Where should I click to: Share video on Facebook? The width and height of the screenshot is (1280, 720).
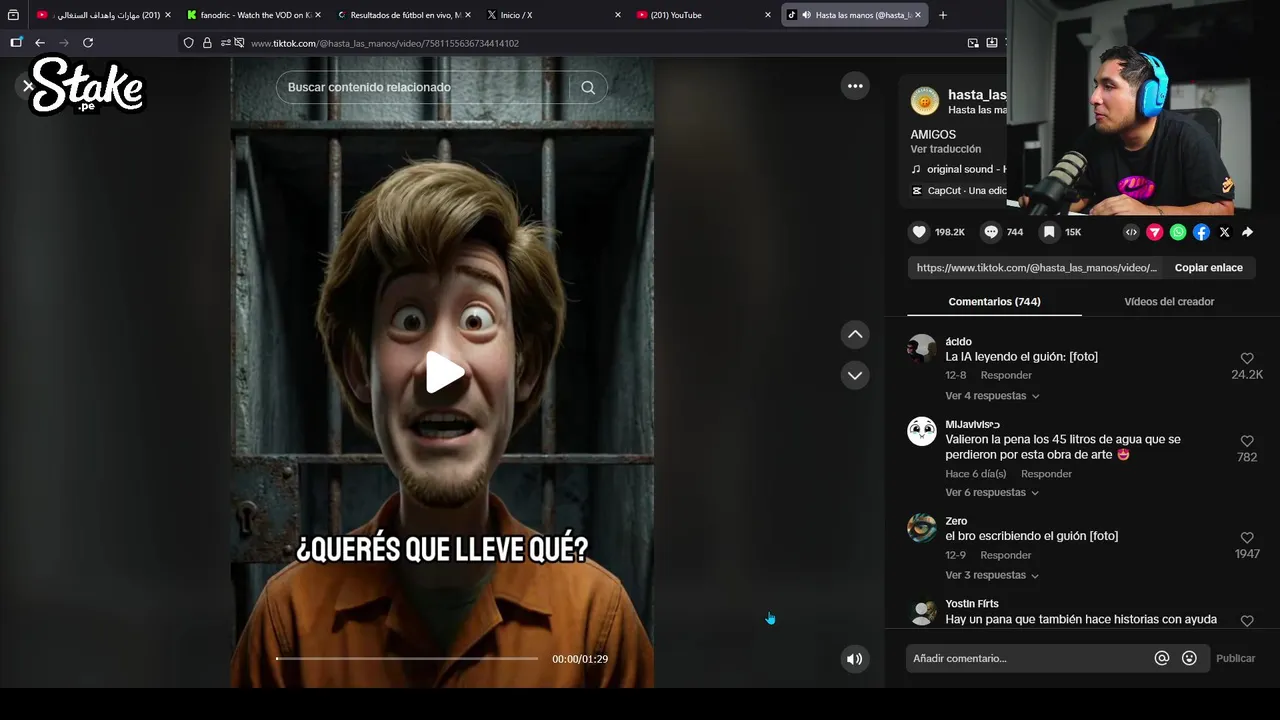pyautogui.click(x=1201, y=232)
